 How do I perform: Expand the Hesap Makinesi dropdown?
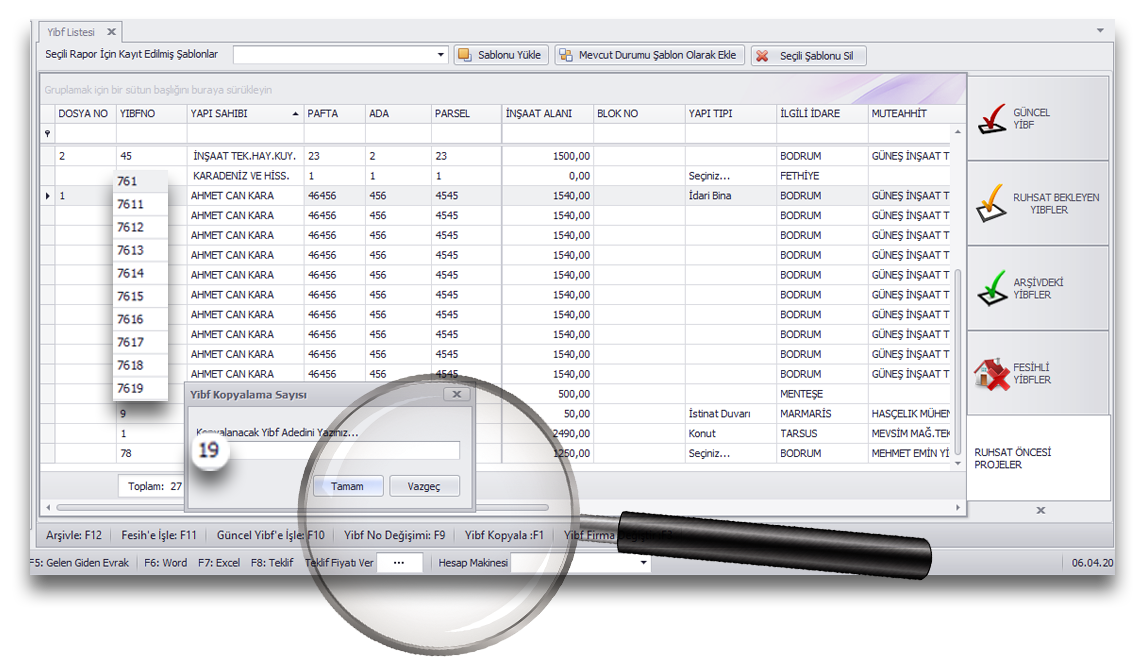pyautogui.click(x=644, y=563)
